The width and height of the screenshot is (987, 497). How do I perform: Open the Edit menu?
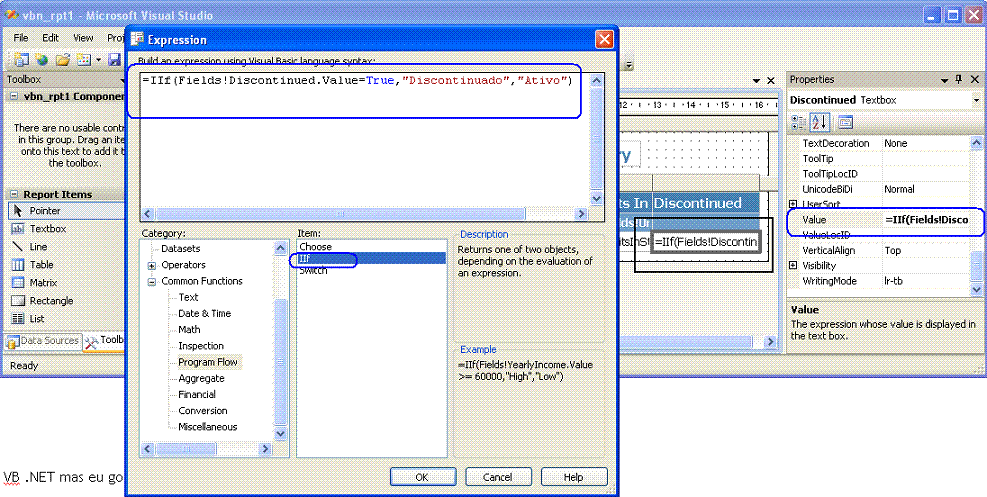(50, 38)
